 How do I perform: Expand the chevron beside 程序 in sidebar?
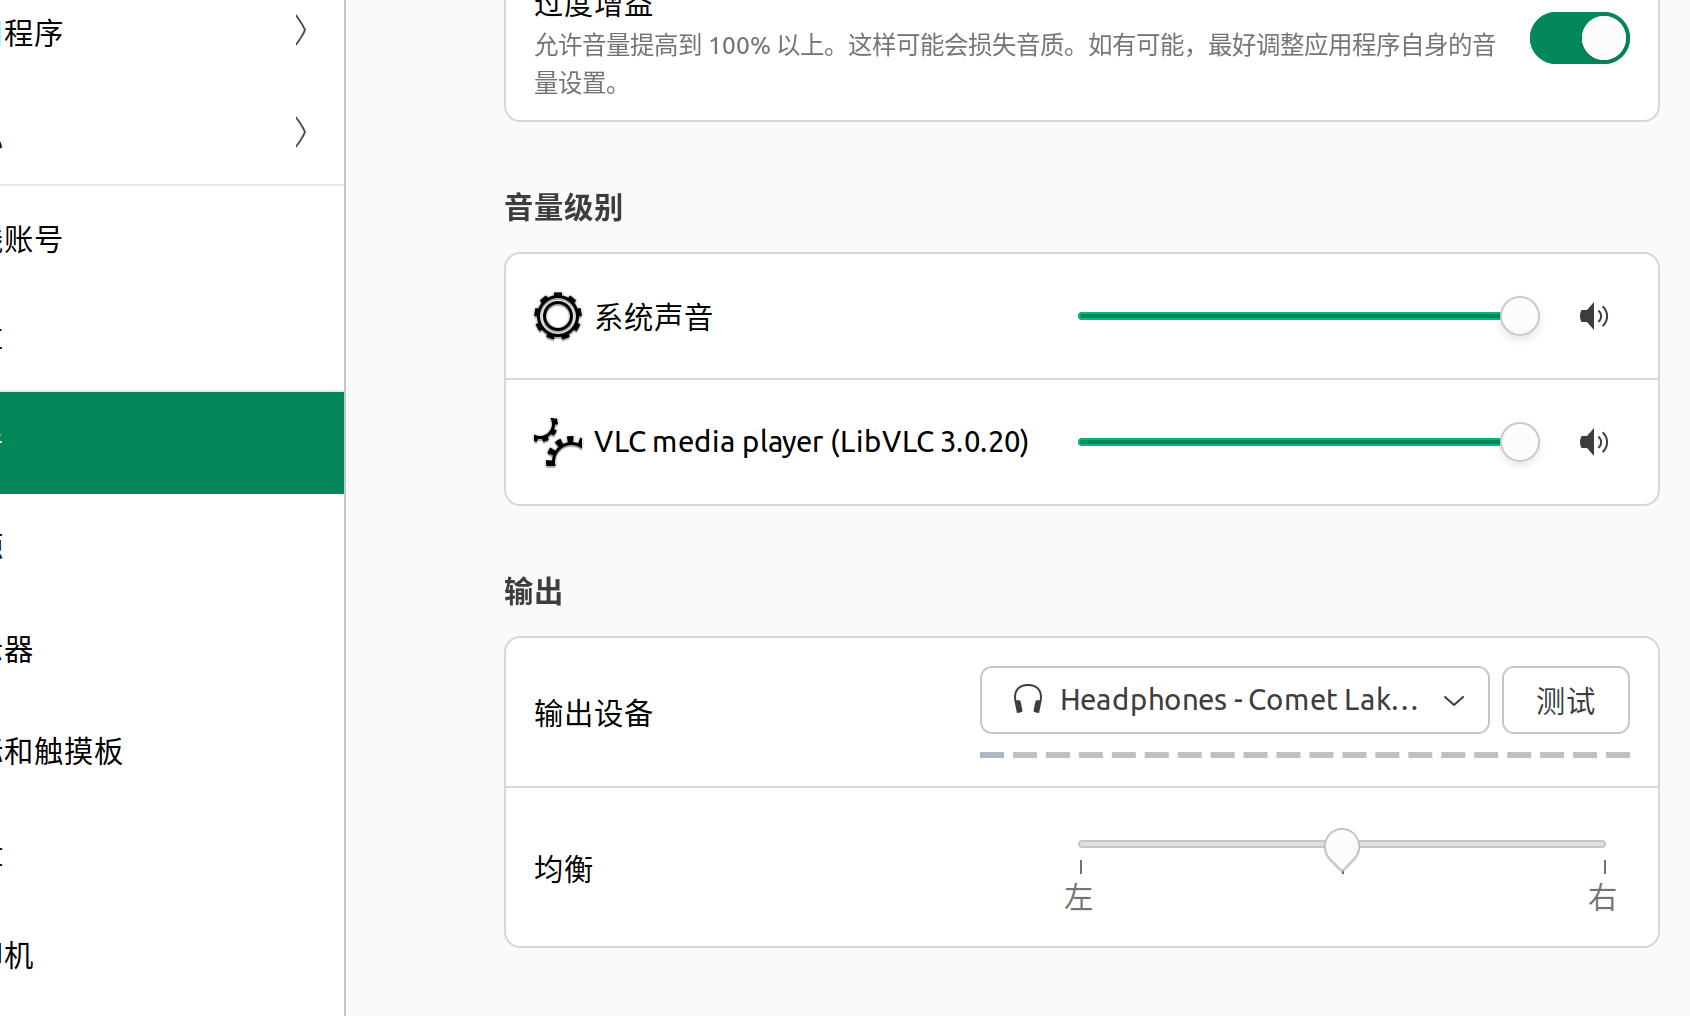[300, 31]
